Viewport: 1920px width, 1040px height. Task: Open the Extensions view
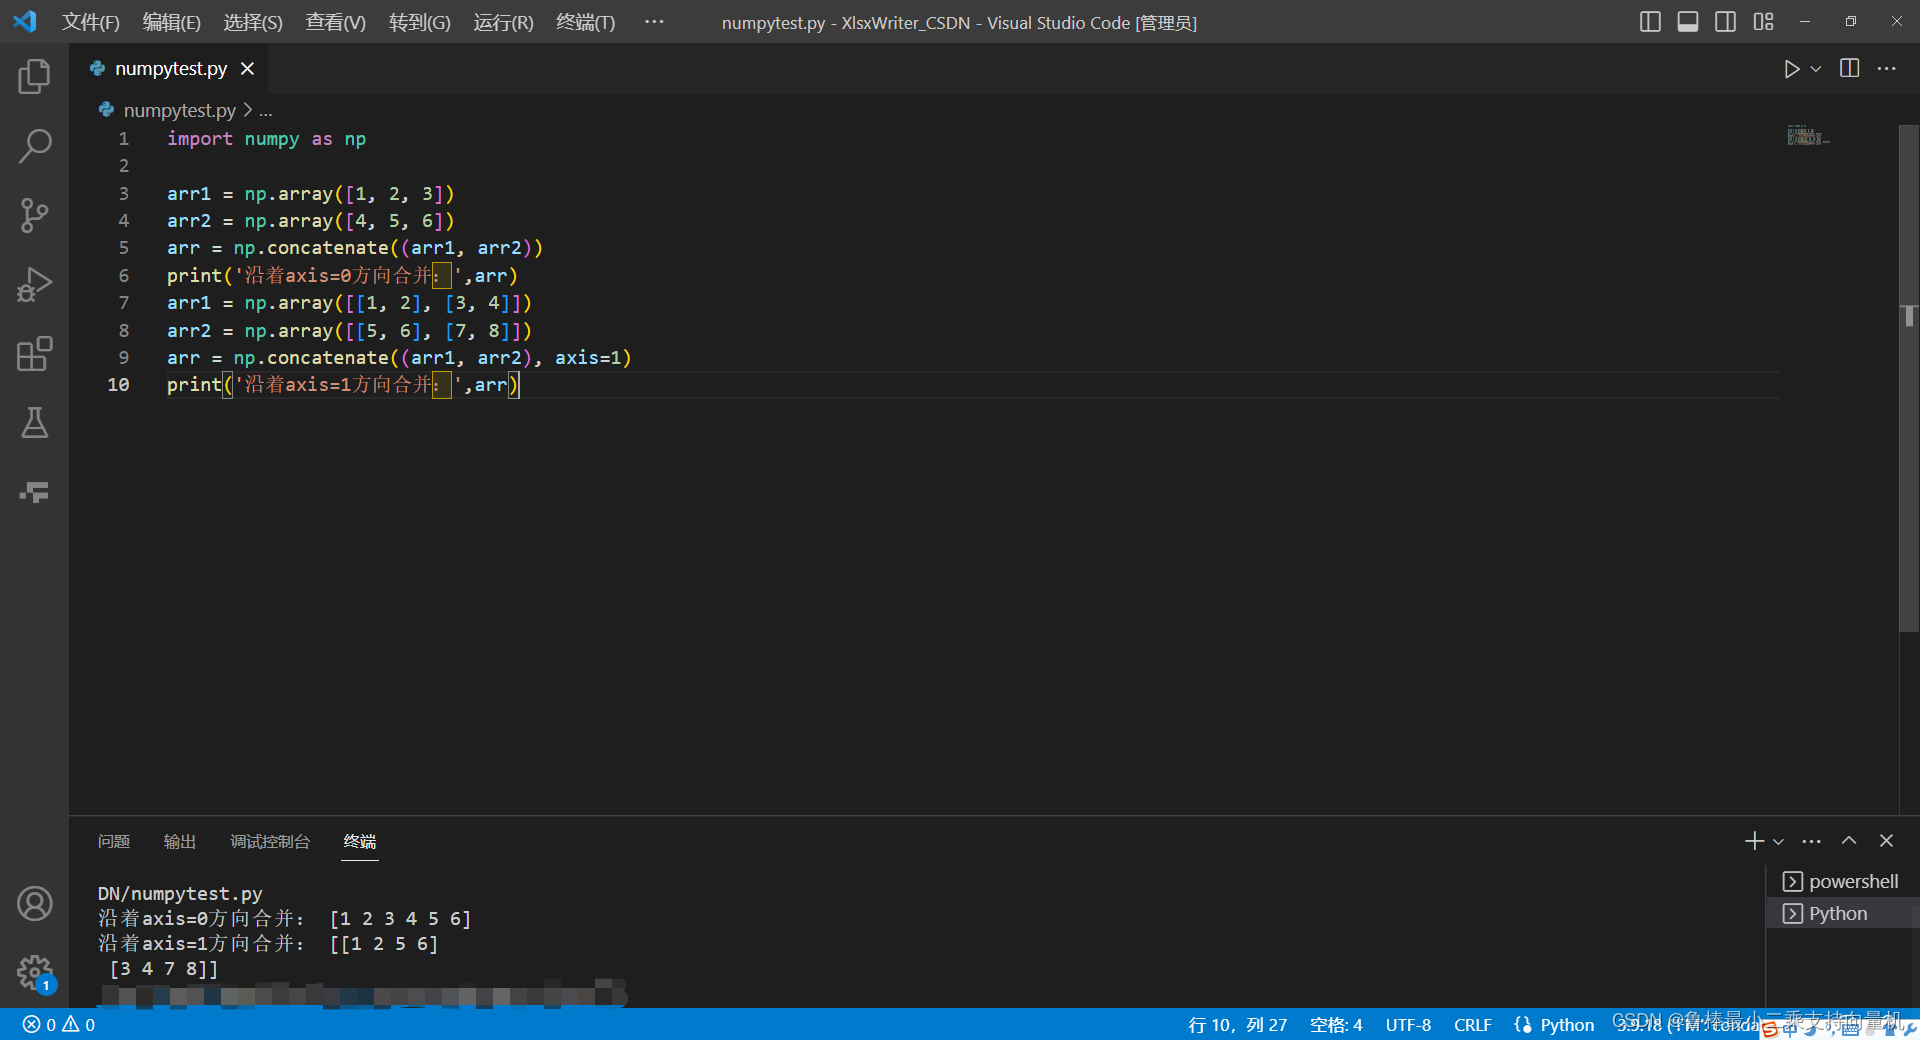pos(34,354)
